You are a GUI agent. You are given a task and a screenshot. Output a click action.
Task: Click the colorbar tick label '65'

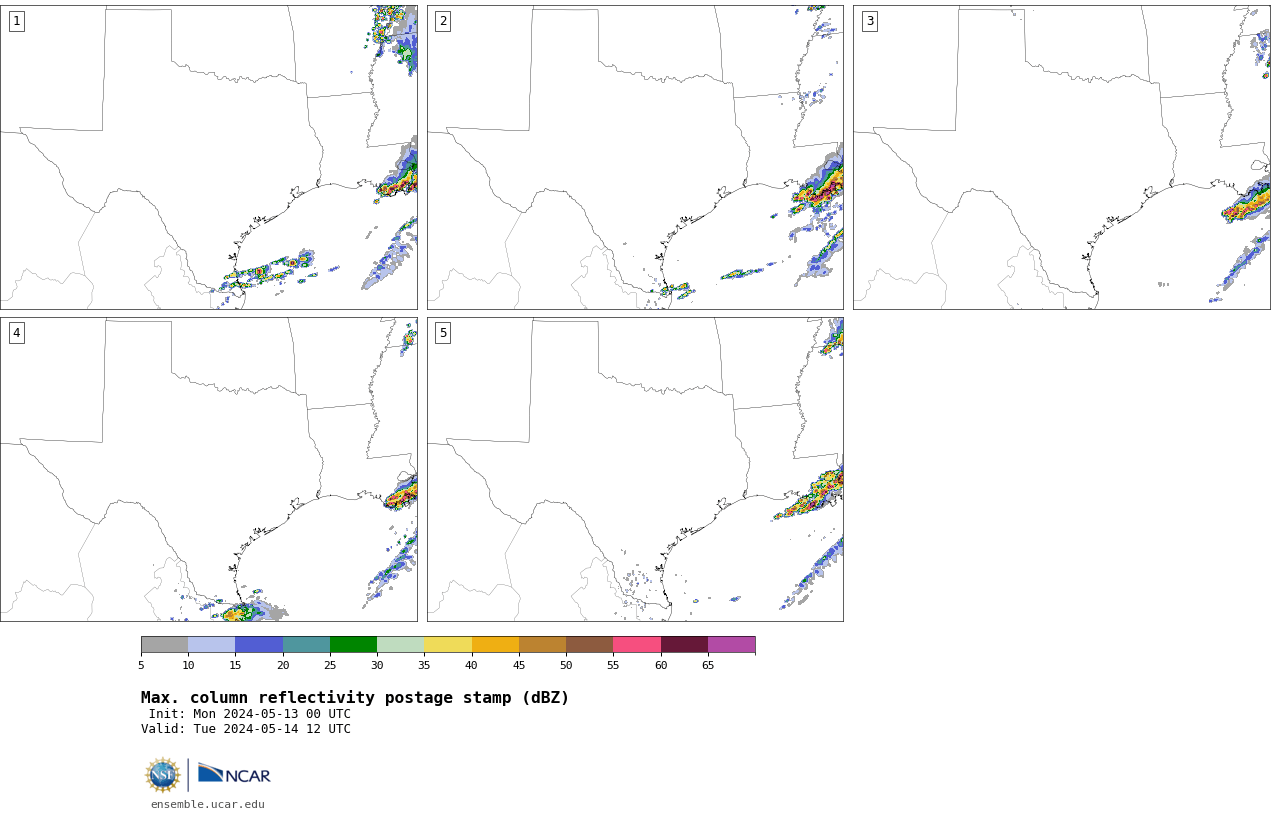(708, 666)
